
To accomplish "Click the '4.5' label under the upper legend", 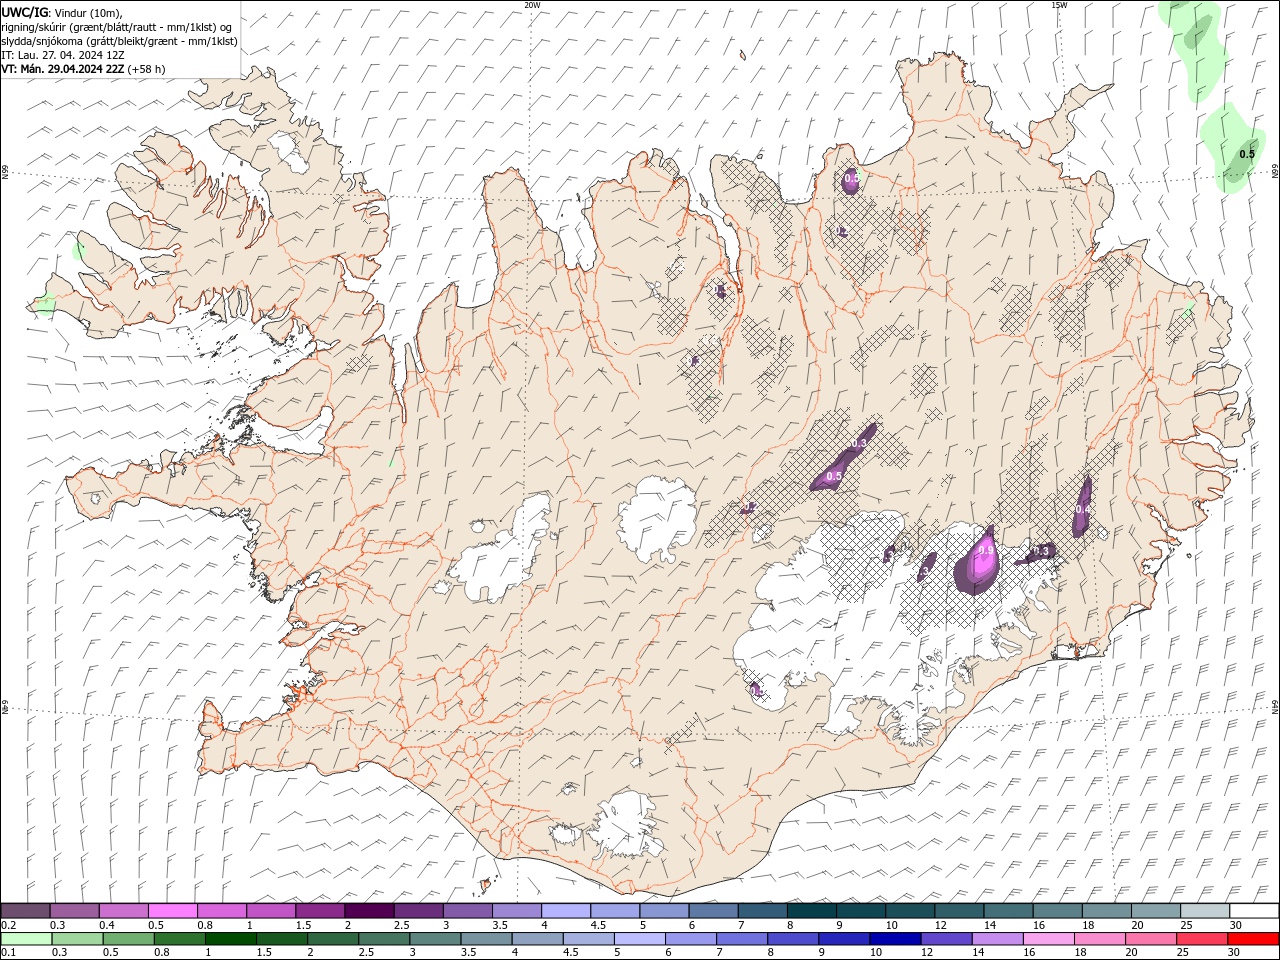I will (x=598, y=925).
